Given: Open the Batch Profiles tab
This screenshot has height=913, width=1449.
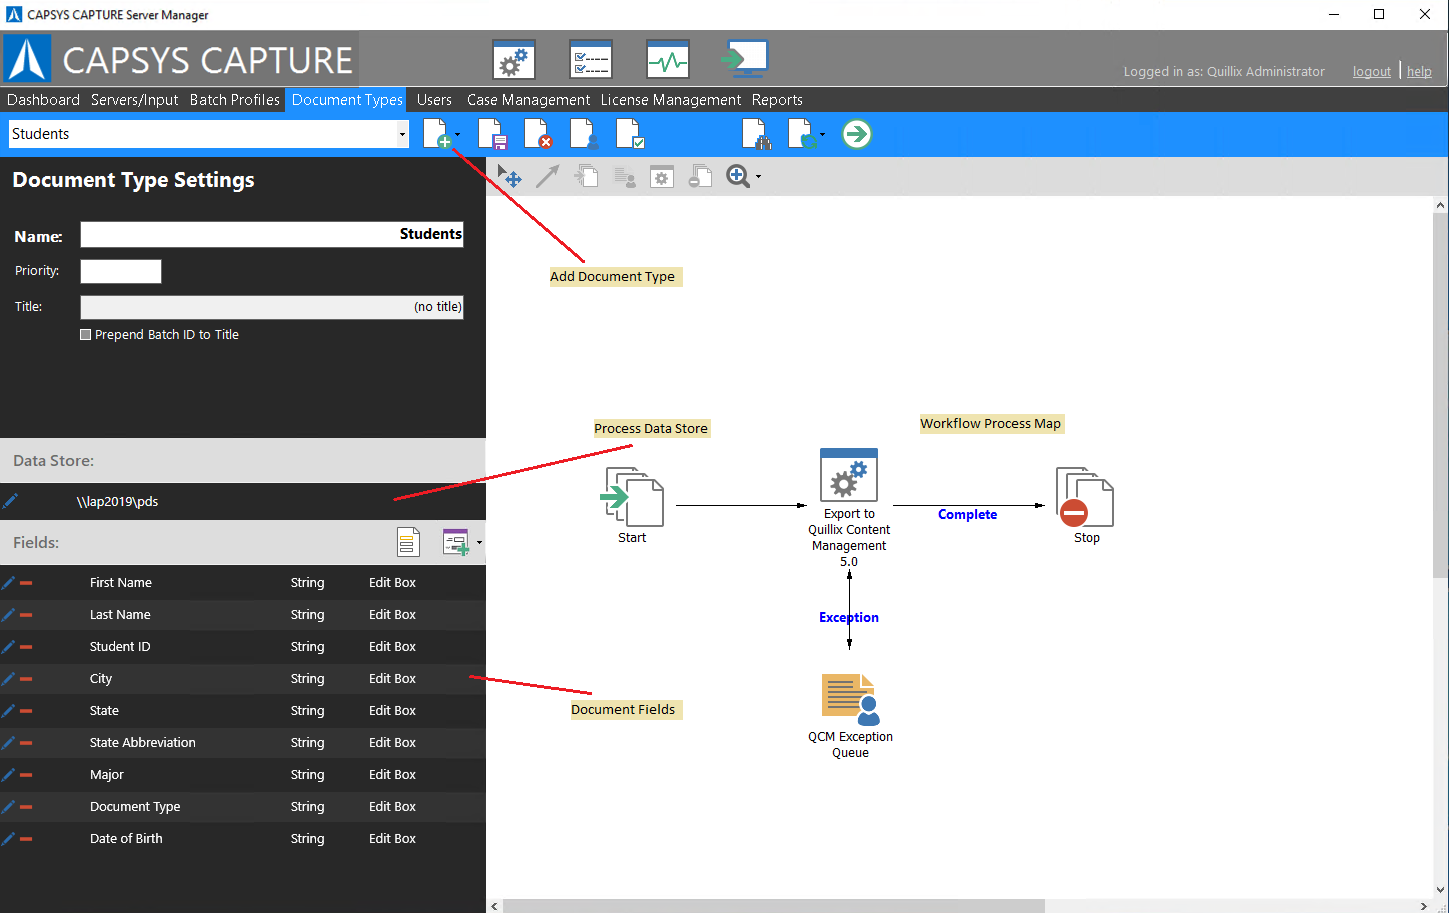Looking at the screenshot, I should [235, 100].
